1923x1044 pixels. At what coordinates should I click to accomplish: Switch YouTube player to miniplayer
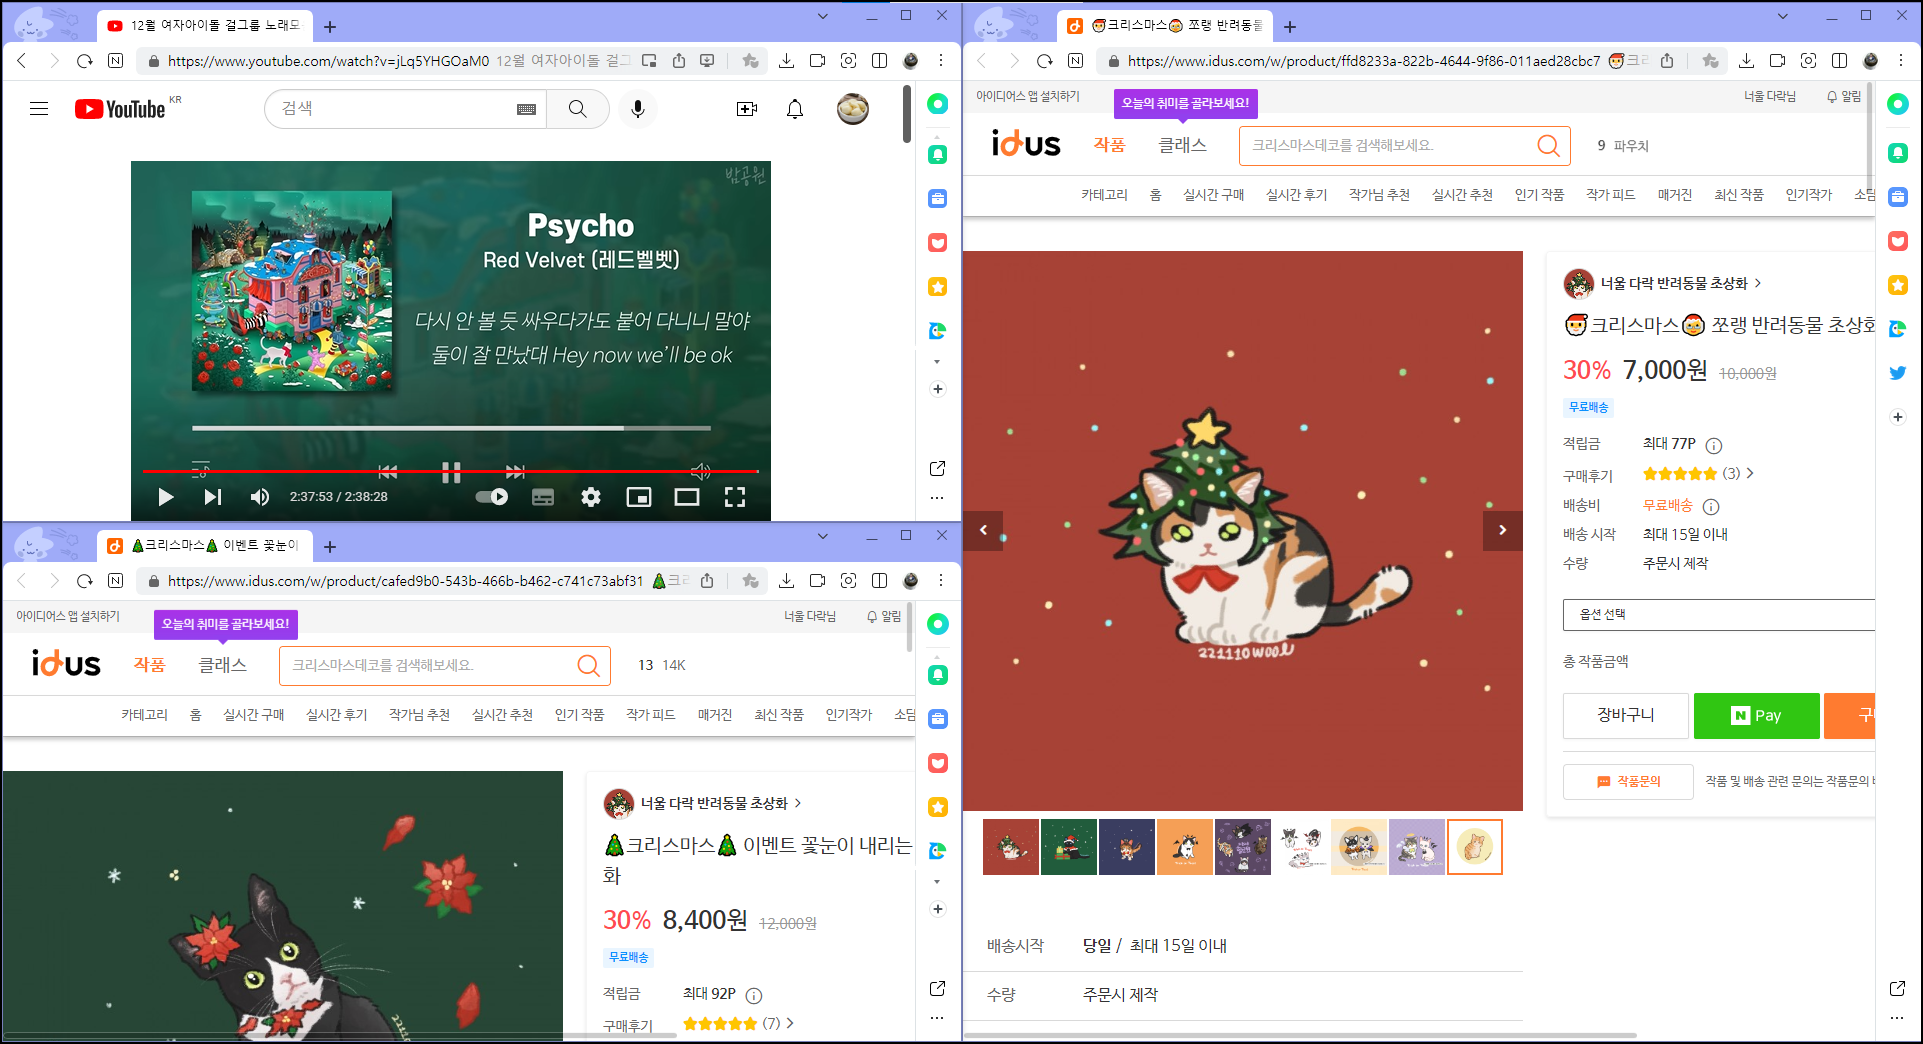click(639, 497)
